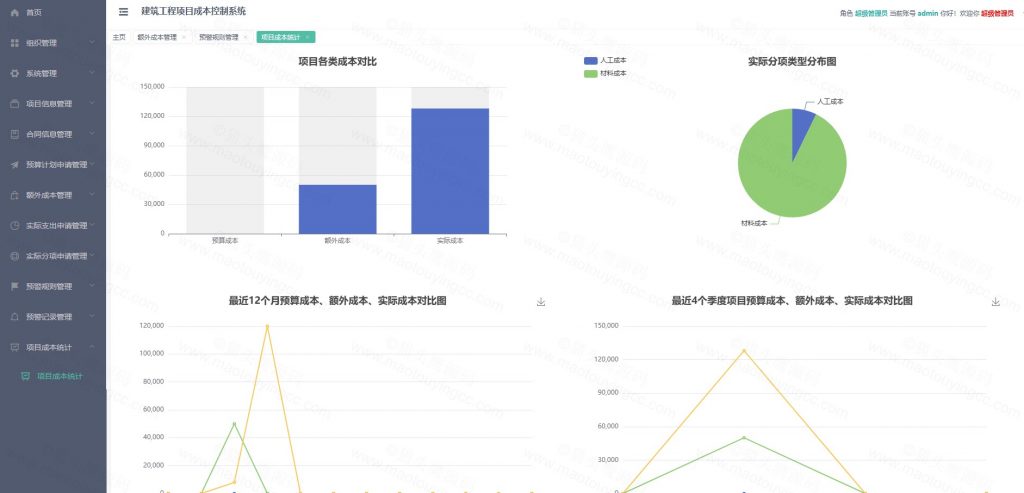The image size is (1024, 493).
Task: Click the 最近12个月预算成本 line chart title
Action: coord(338,301)
